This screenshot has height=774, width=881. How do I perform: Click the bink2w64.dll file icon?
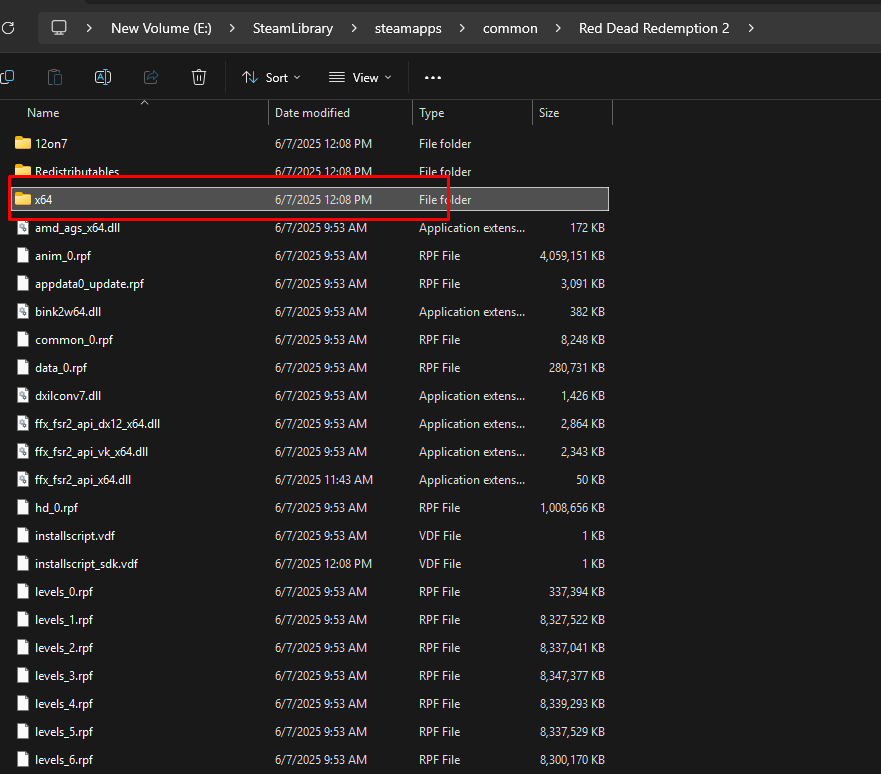(22, 311)
